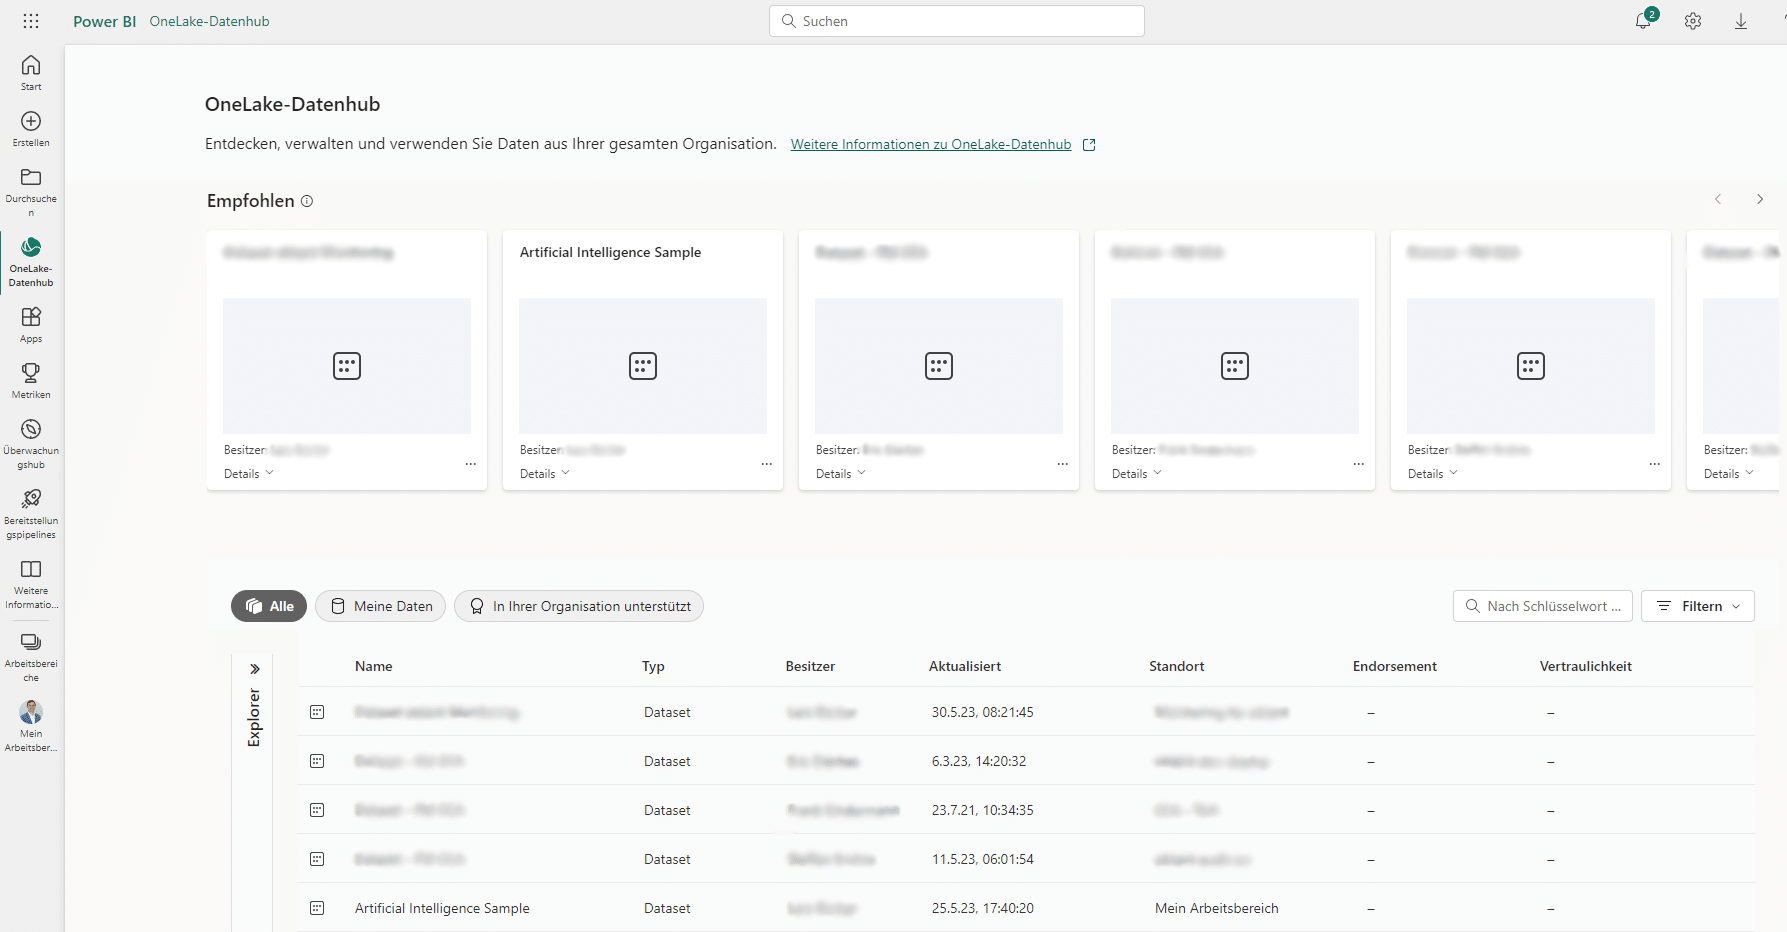Click timestamp 11.5.23, 06:01:54

tap(983, 859)
